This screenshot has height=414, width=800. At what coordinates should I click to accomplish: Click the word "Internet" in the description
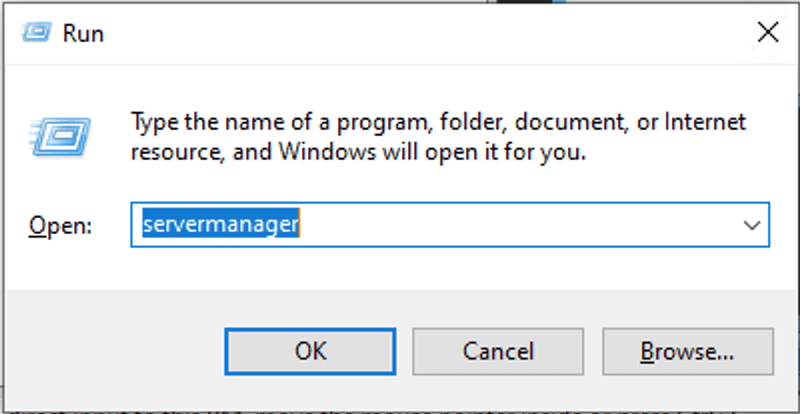point(708,122)
